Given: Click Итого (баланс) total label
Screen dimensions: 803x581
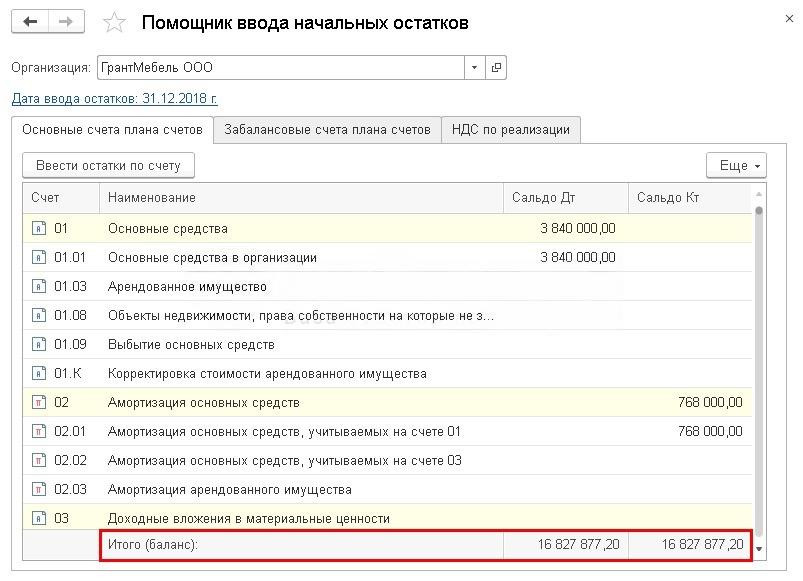Looking at the screenshot, I should tap(153, 545).
